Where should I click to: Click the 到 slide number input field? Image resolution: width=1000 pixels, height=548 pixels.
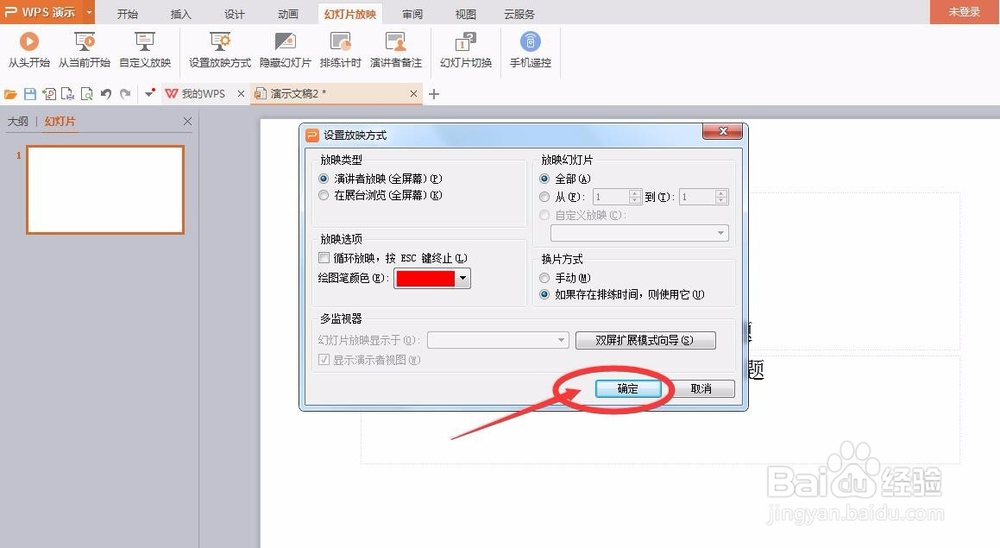(697, 197)
